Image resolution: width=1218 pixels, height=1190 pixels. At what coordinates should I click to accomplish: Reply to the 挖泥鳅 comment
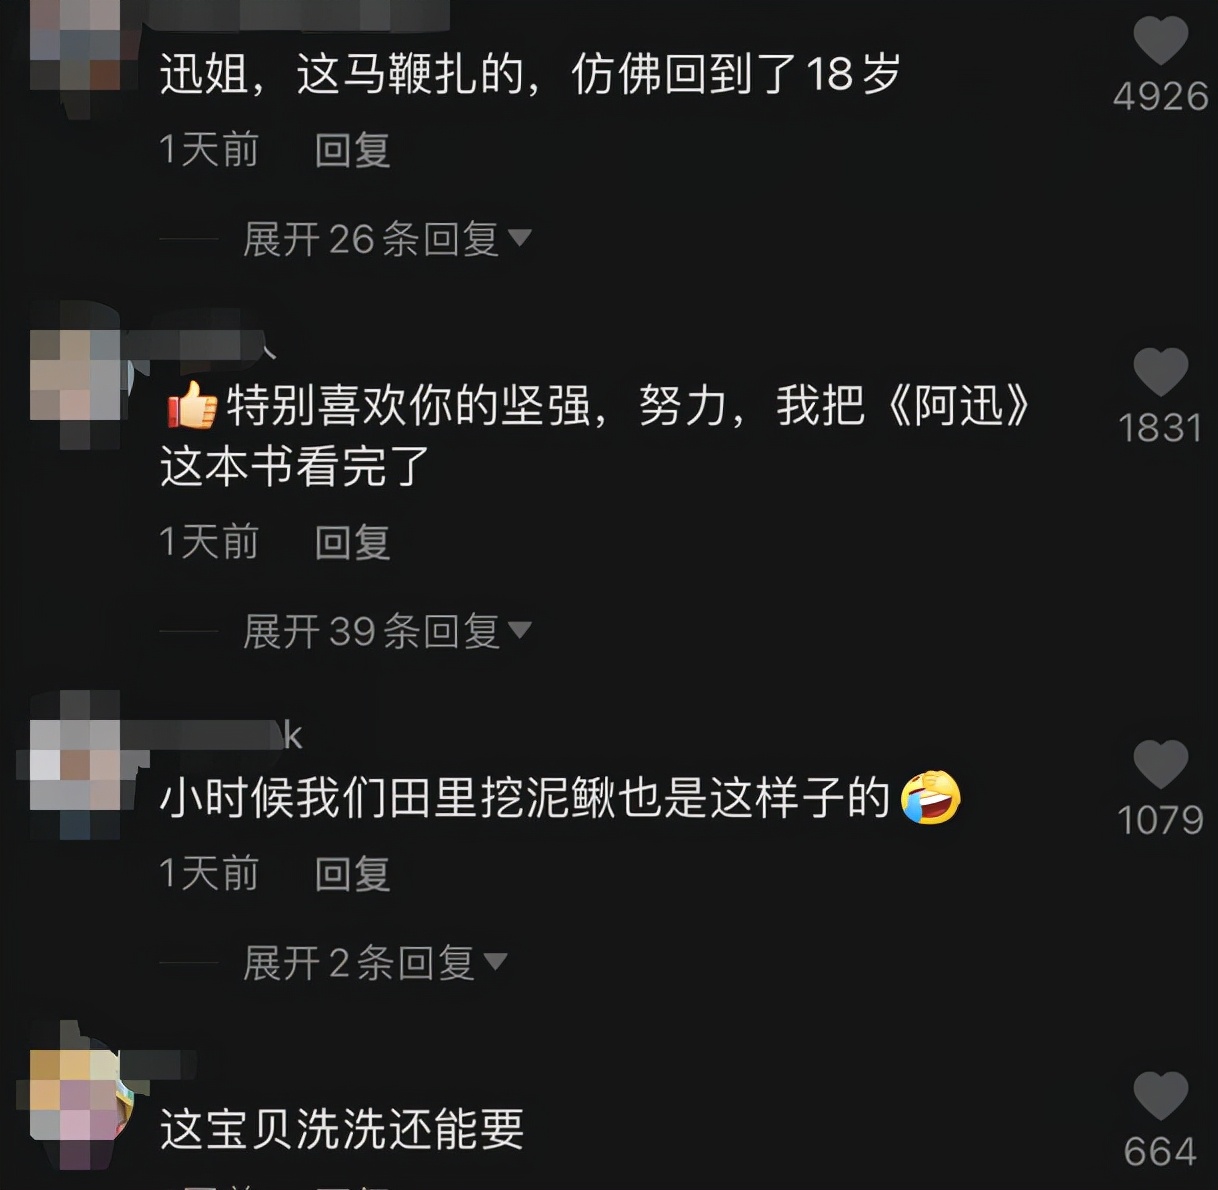click(x=352, y=874)
